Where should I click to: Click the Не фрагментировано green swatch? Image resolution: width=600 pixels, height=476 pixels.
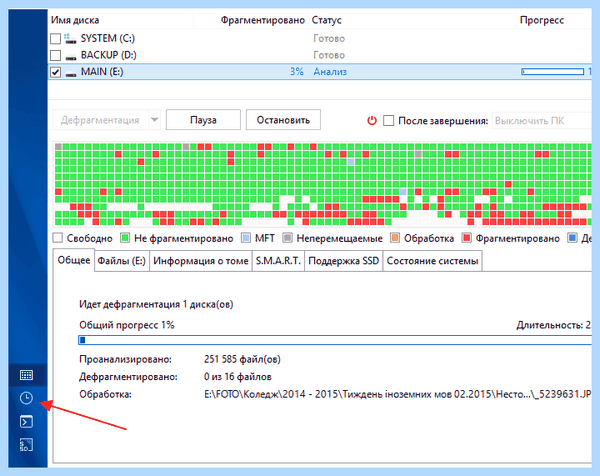pyautogui.click(x=125, y=238)
